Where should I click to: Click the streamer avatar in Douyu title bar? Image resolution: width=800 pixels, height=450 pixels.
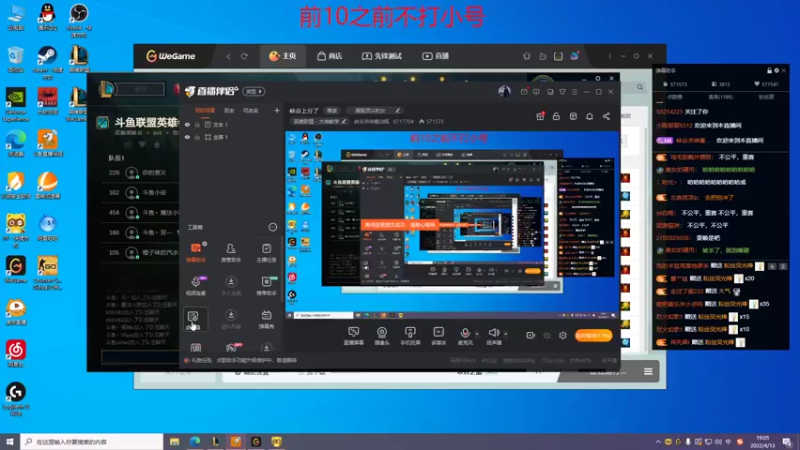504,91
